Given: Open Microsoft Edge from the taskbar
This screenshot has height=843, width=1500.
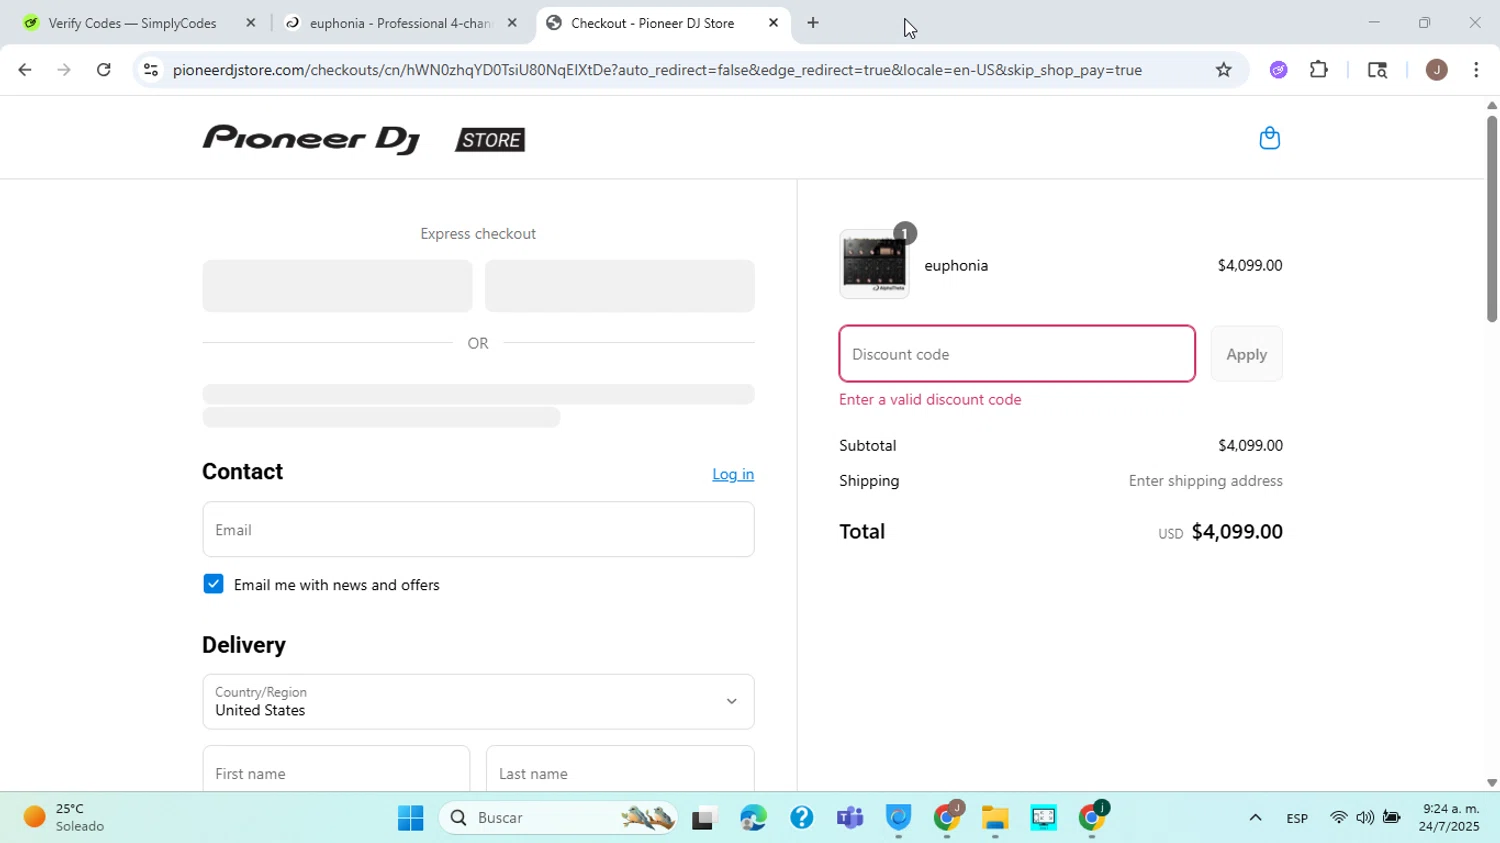Looking at the screenshot, I should (x=753, y=818).
